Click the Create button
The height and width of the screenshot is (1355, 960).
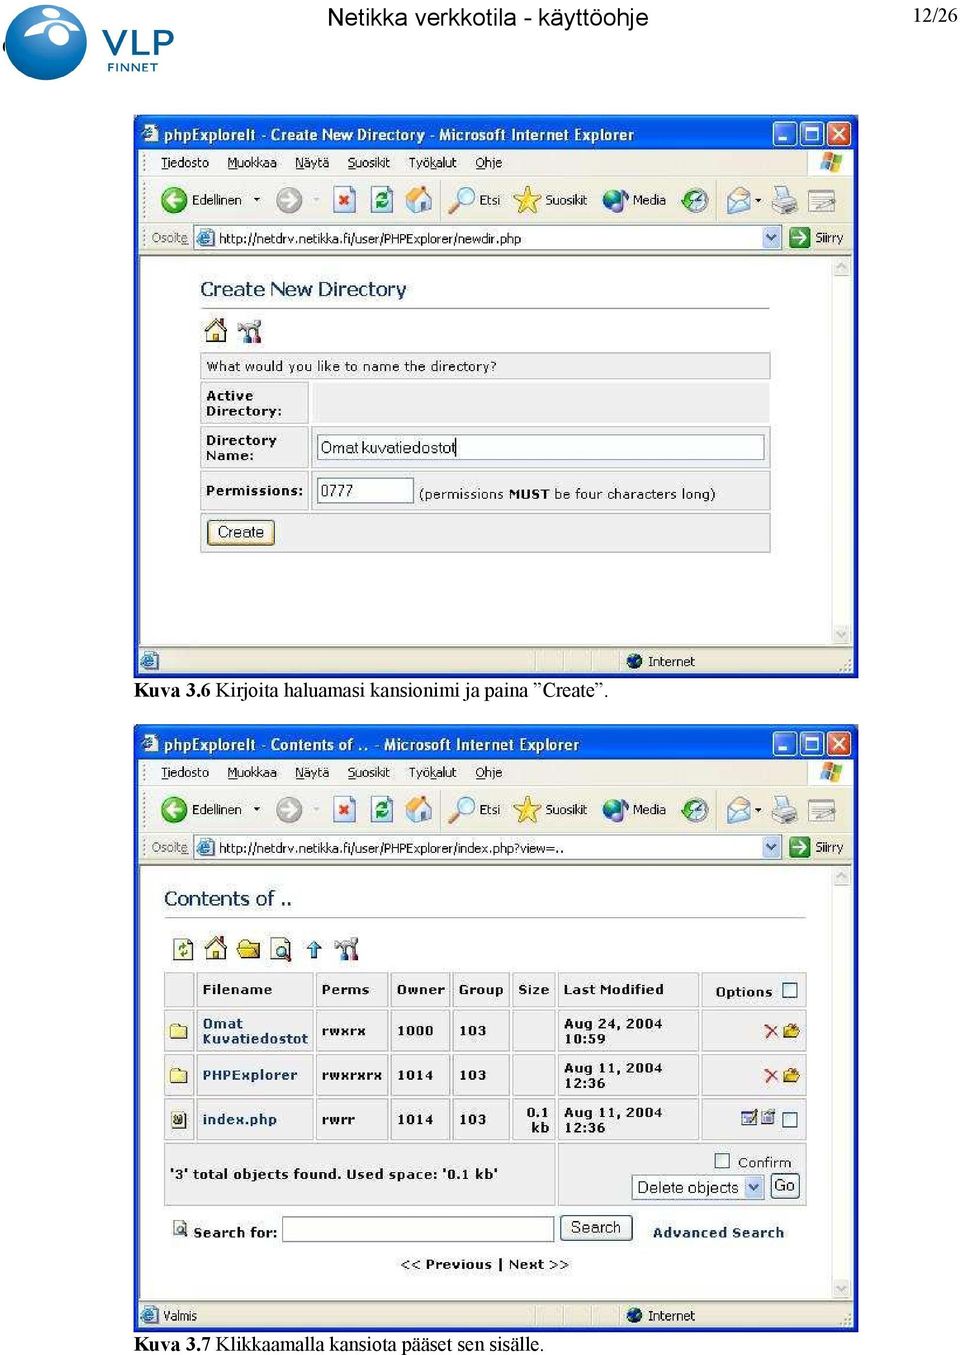pos(241,532)
